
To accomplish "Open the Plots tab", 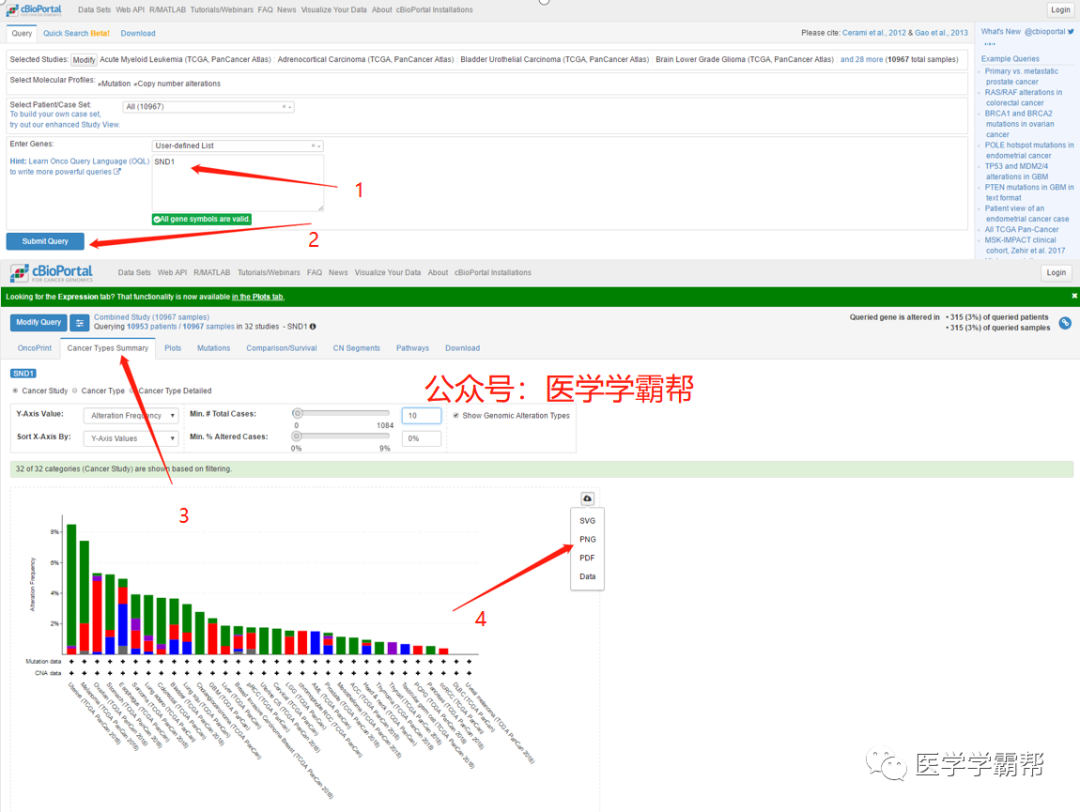I will (173, 348).
